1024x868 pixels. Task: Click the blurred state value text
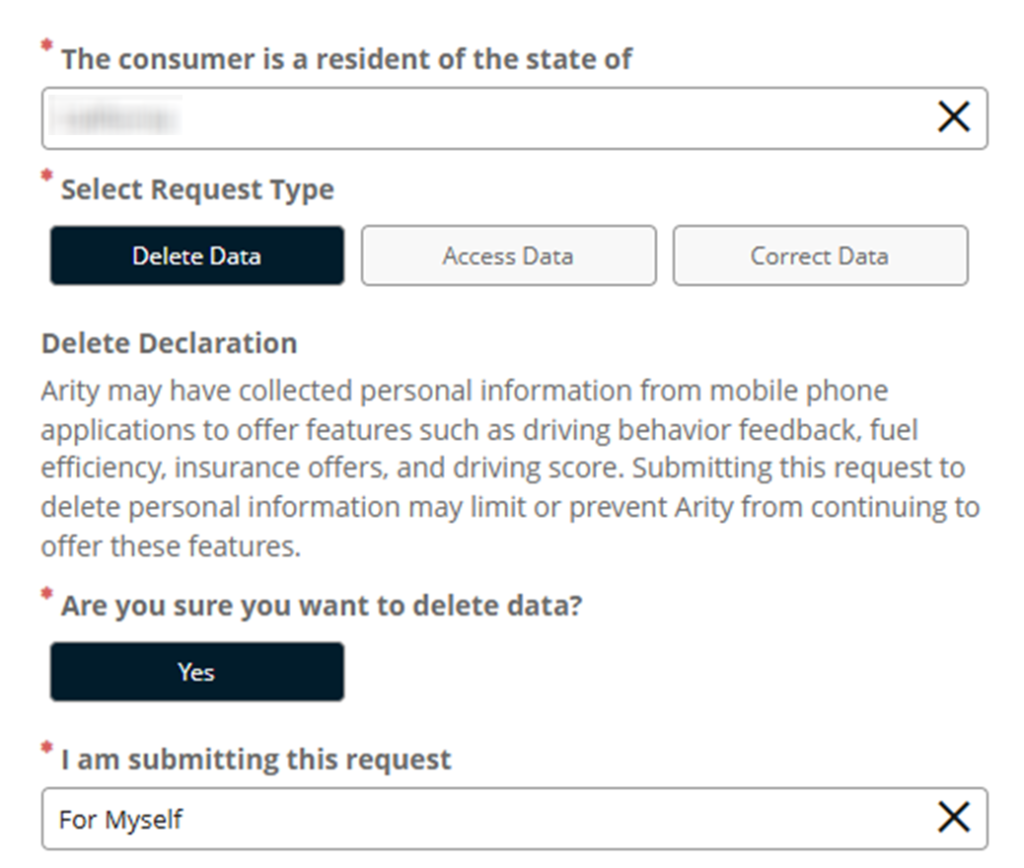[x=118, y=119]
